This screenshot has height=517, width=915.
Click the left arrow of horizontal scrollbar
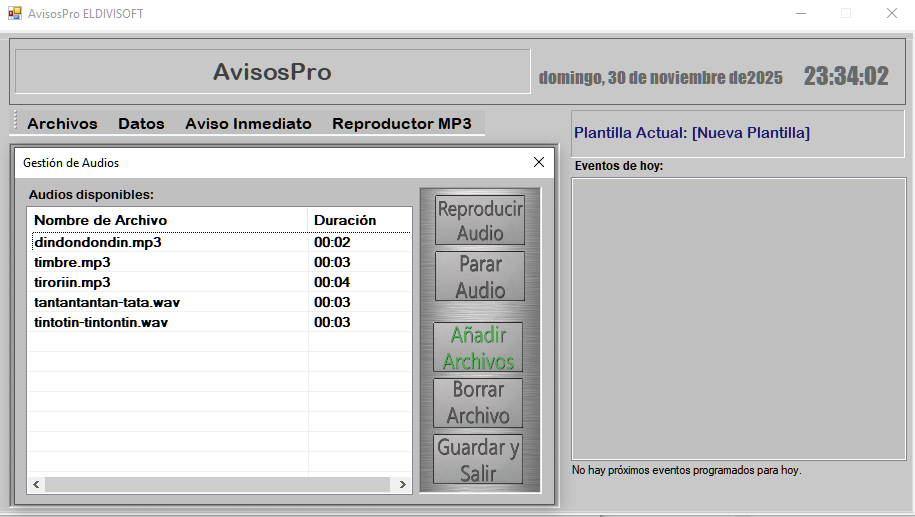(36, 484)
